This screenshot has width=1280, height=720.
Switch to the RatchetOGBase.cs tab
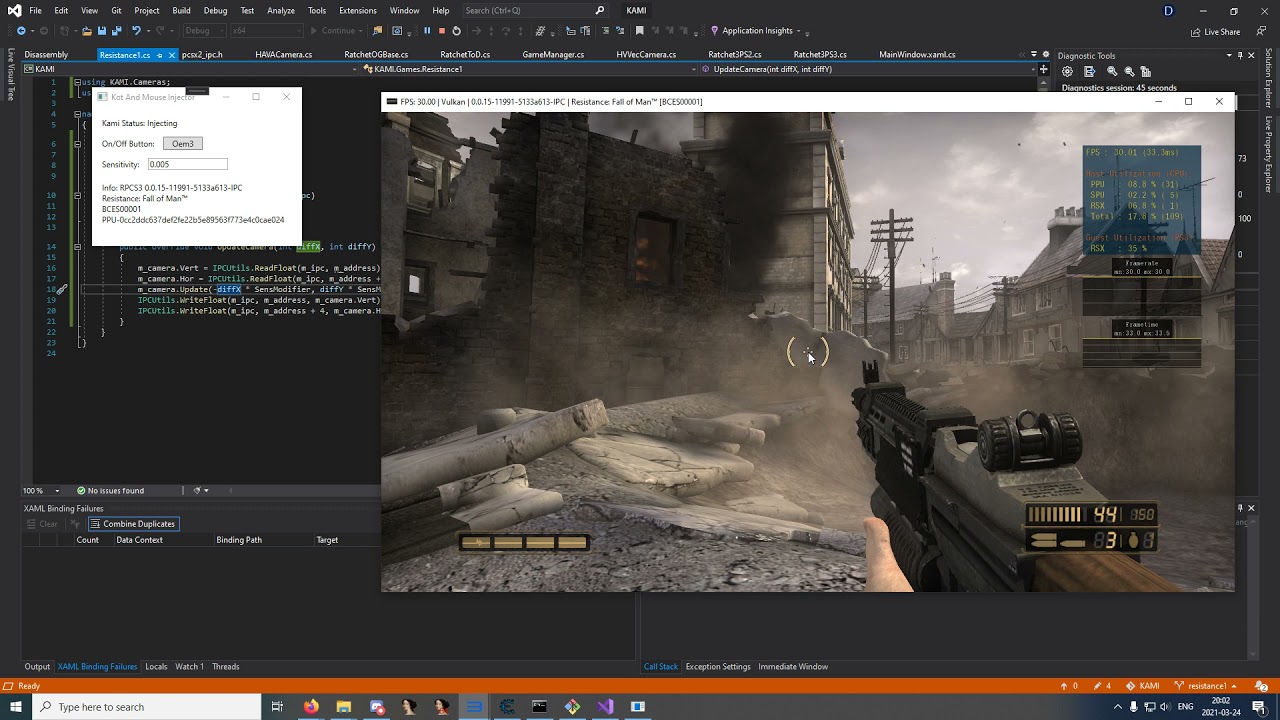[x=376, y=55]
